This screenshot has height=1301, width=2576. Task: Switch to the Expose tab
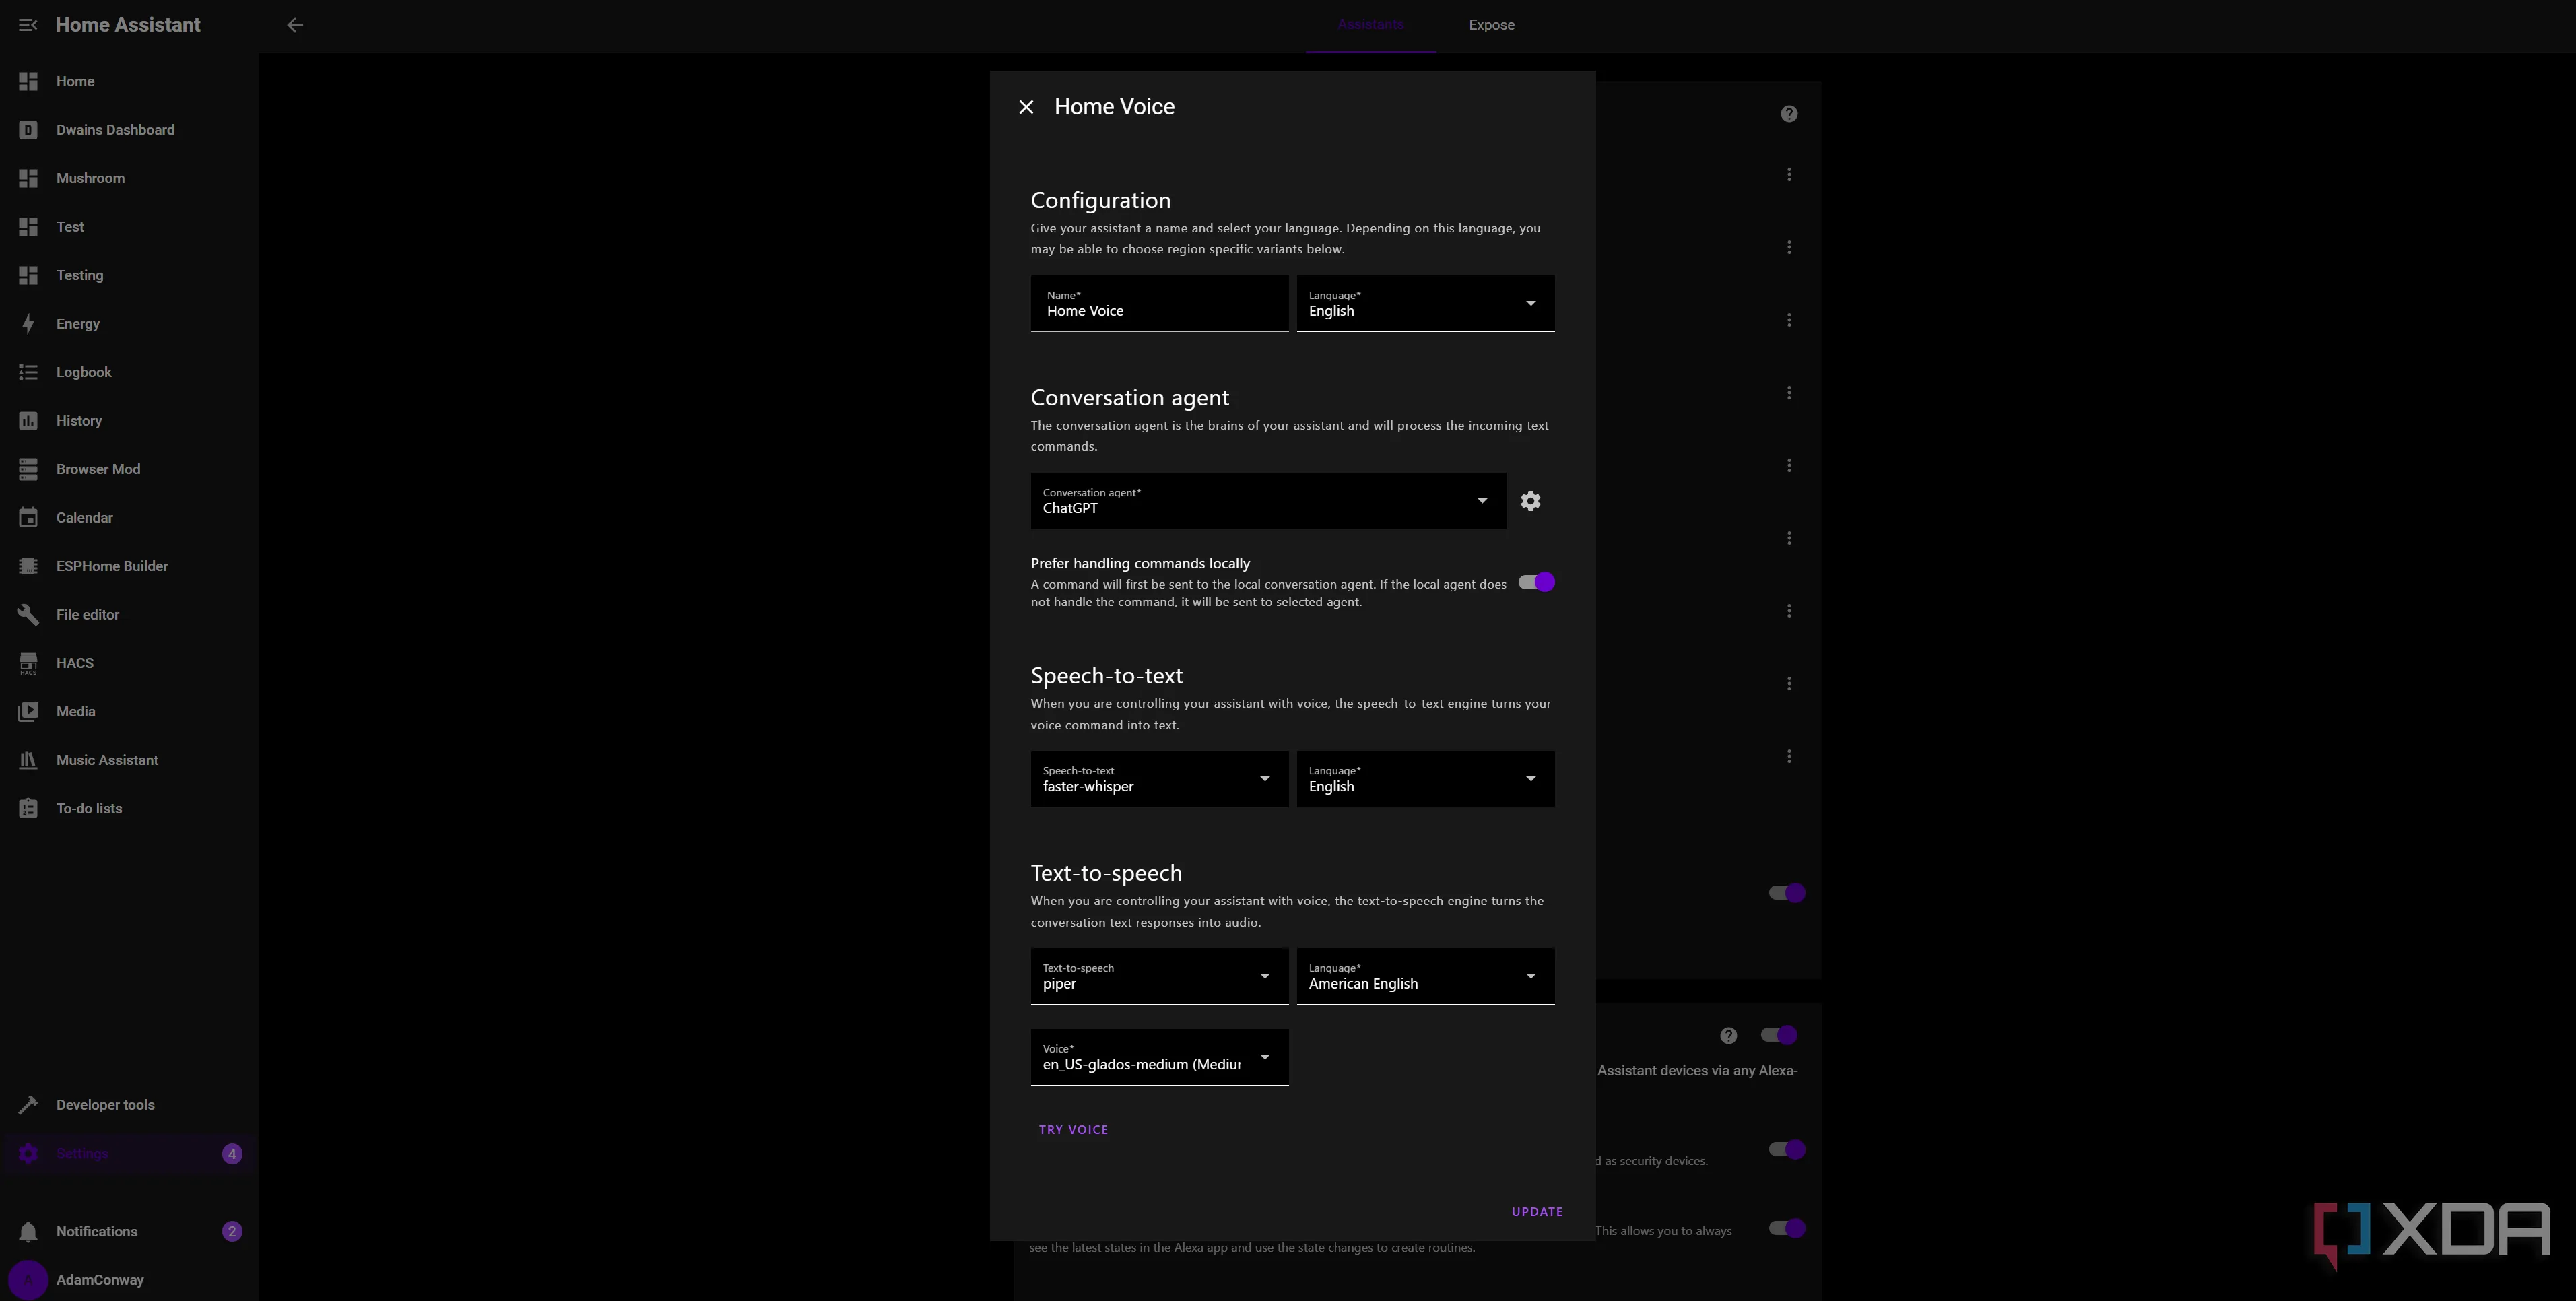click(x=1491, y=25)
